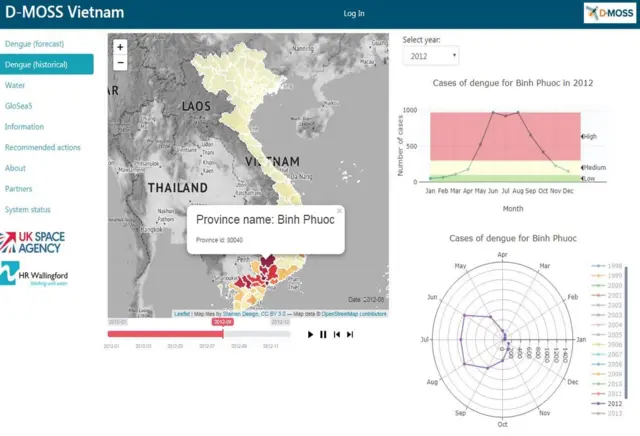Open the Water section

coord(15,85)
